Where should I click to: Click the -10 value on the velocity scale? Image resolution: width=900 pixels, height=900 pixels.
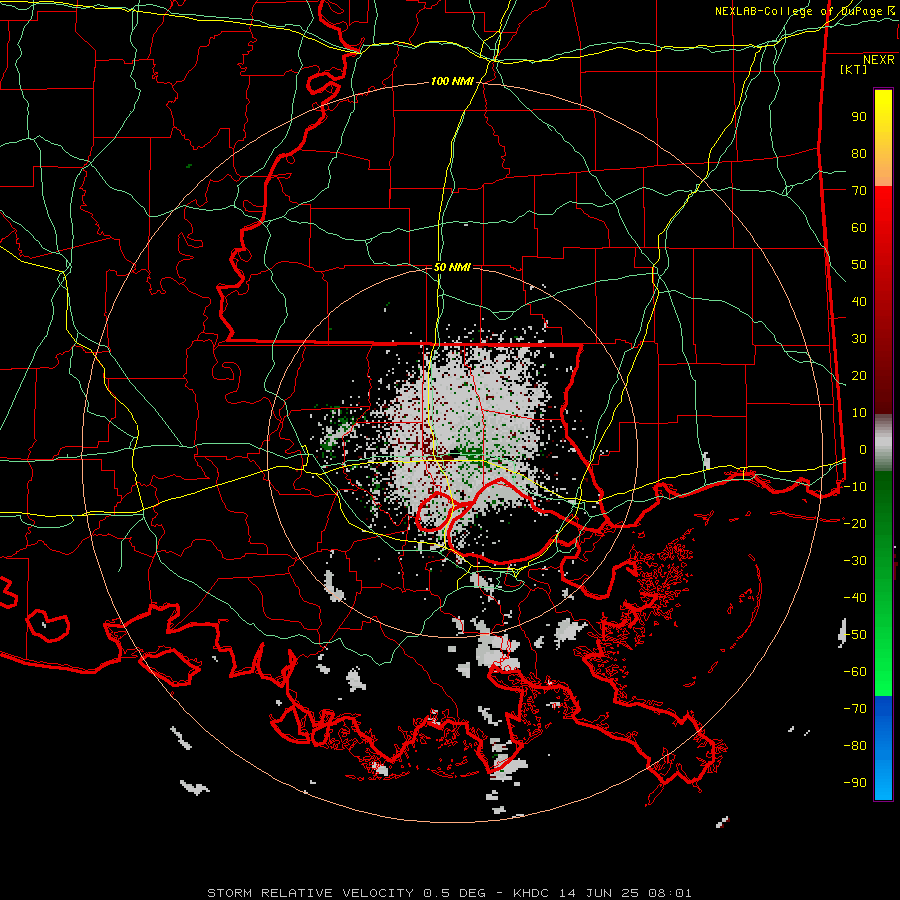[x=855, y=487]
